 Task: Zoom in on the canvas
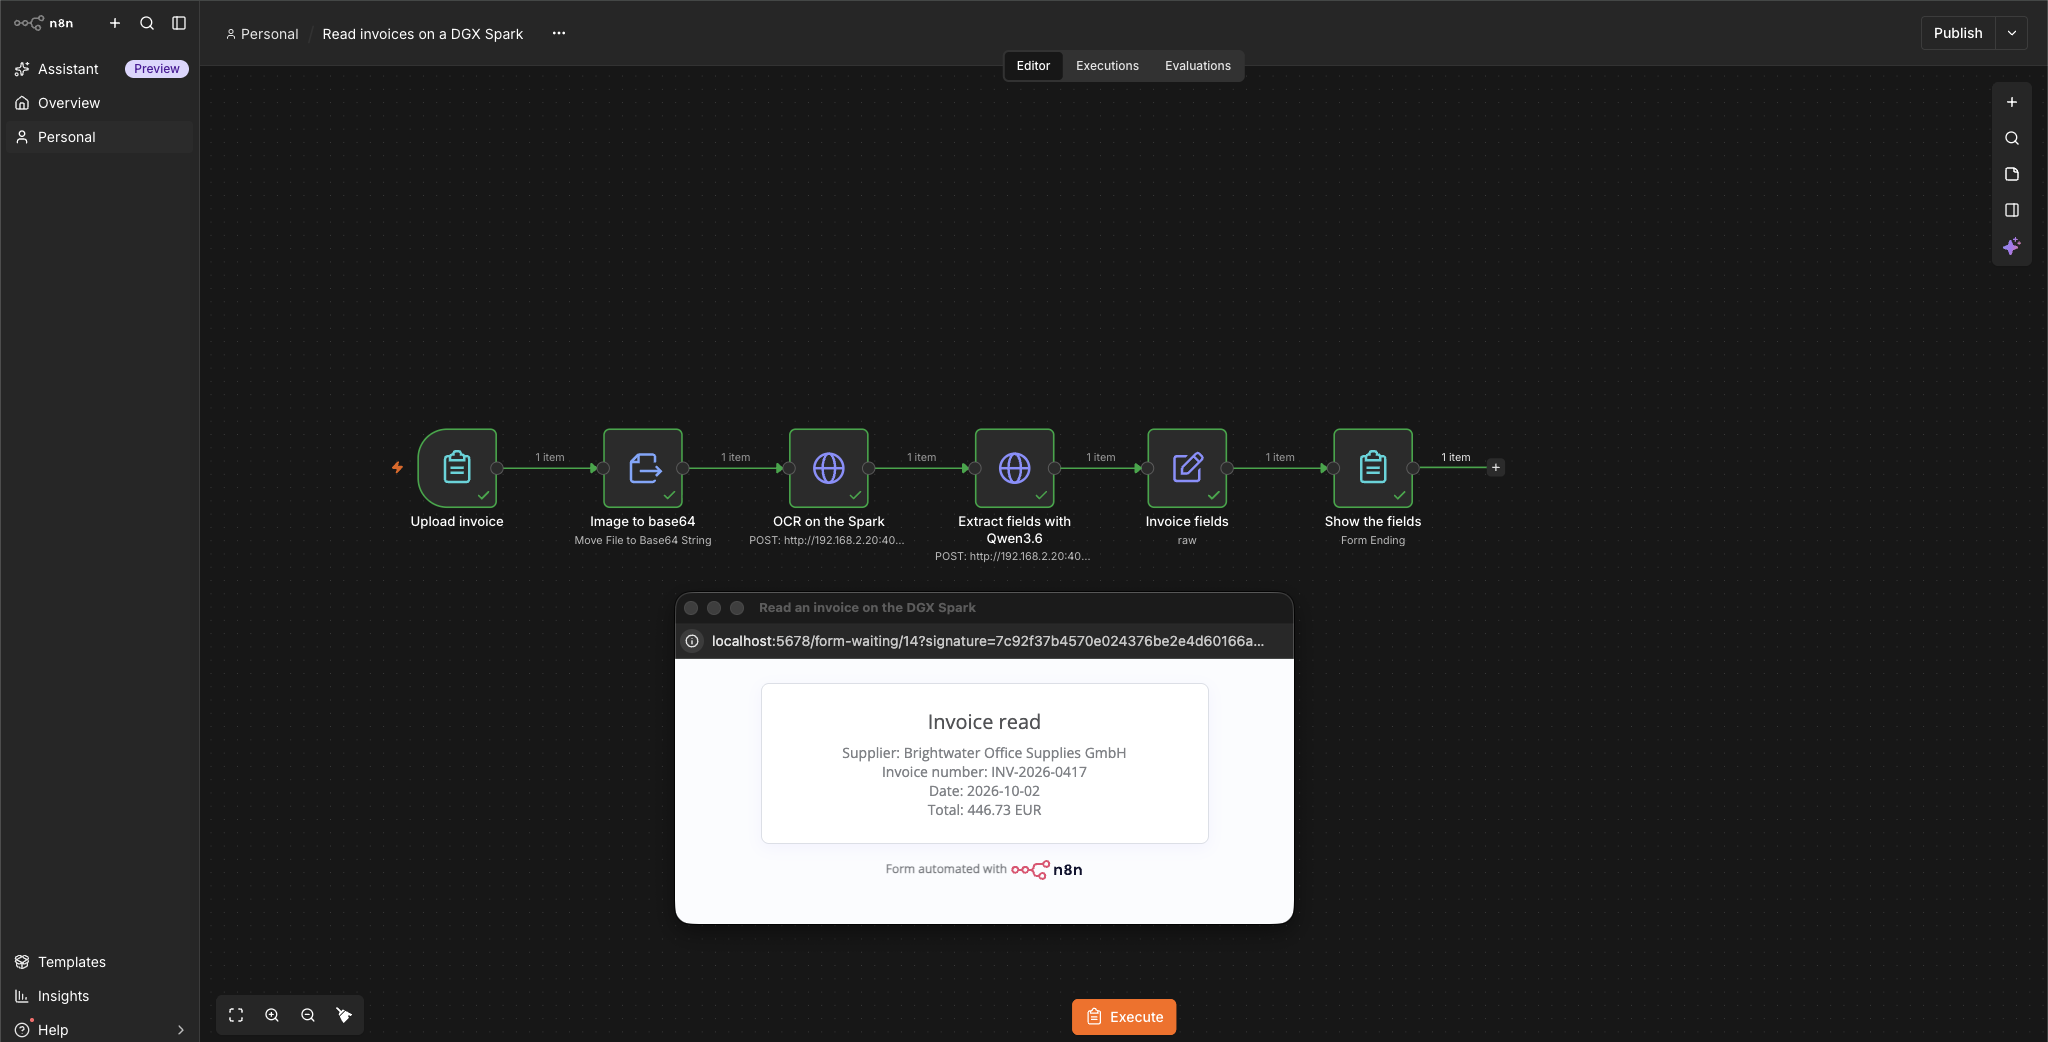click(x=272, y=1015)
